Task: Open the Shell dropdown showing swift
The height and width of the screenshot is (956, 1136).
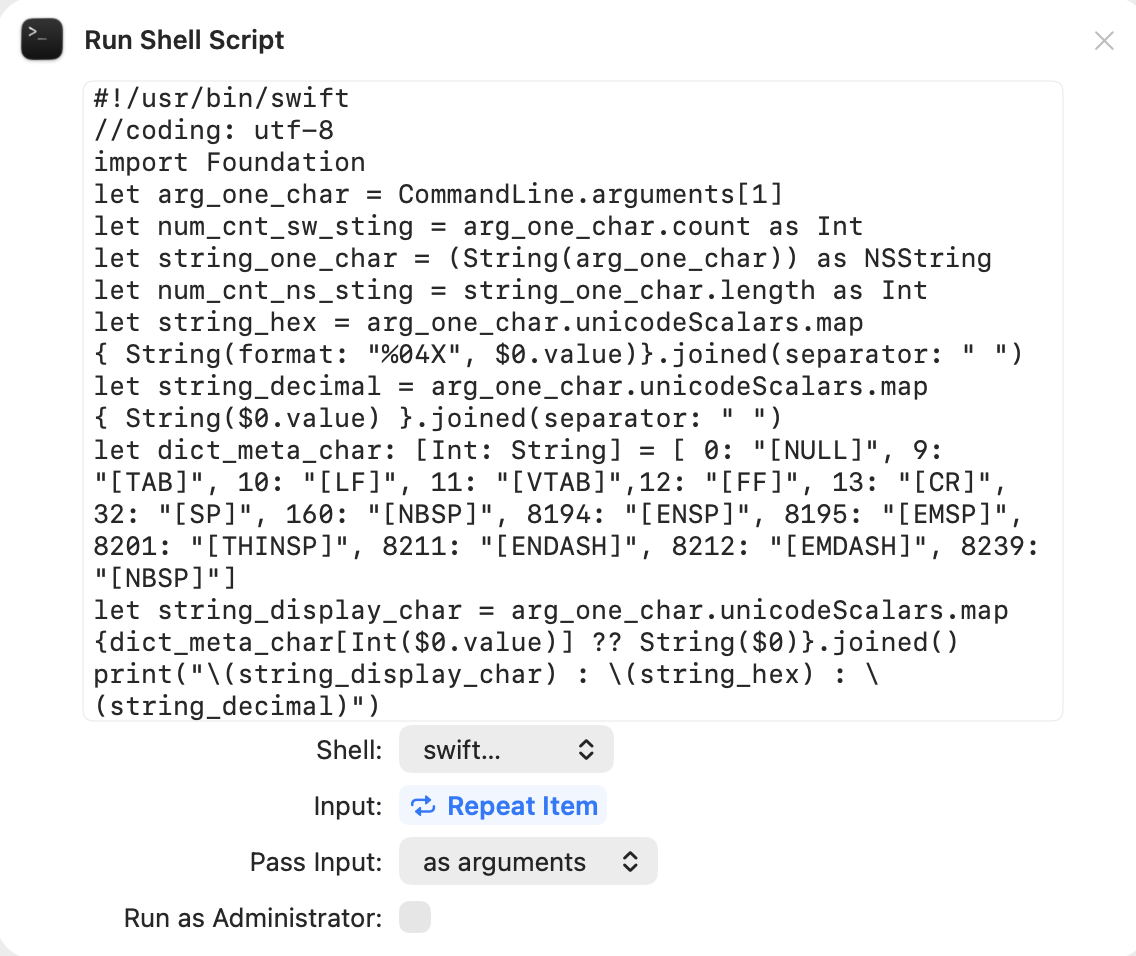Action: click(x=506, y=750)
